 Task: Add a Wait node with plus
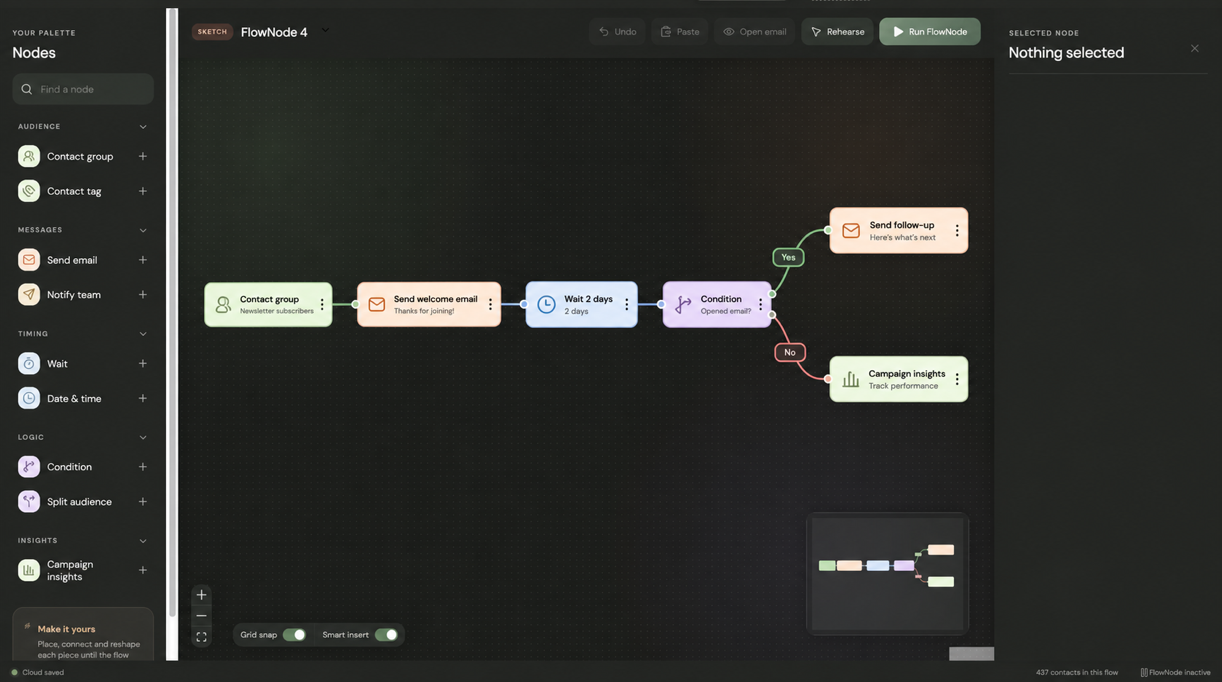click(x=143, y=364)
